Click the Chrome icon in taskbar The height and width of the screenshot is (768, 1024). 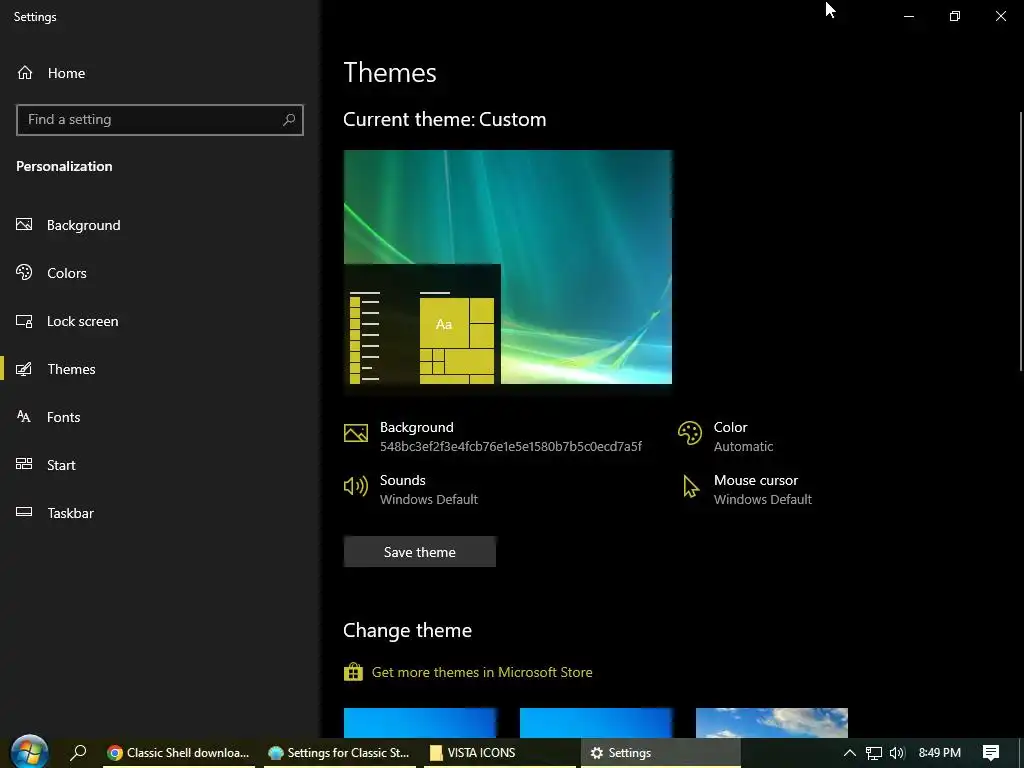pyautogui.click(x=115, y=753)
